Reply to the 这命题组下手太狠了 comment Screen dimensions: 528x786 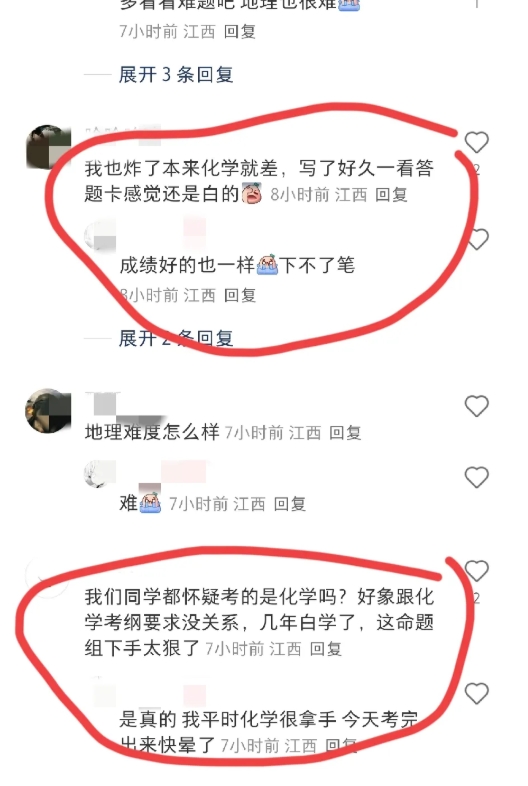click(326, 649)
